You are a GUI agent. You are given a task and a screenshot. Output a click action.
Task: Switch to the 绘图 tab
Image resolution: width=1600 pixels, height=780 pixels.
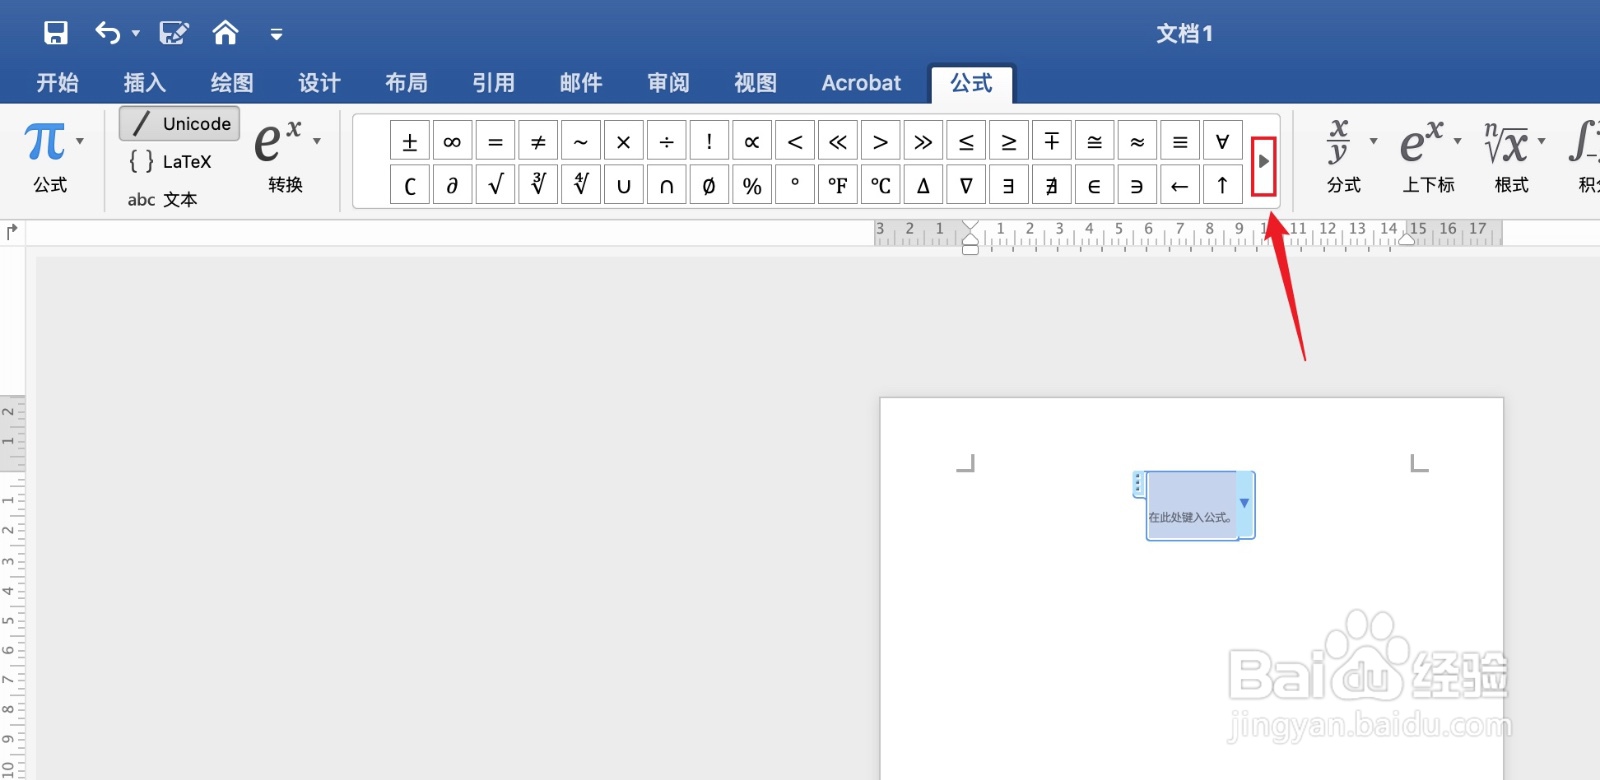tap(232, 83)
